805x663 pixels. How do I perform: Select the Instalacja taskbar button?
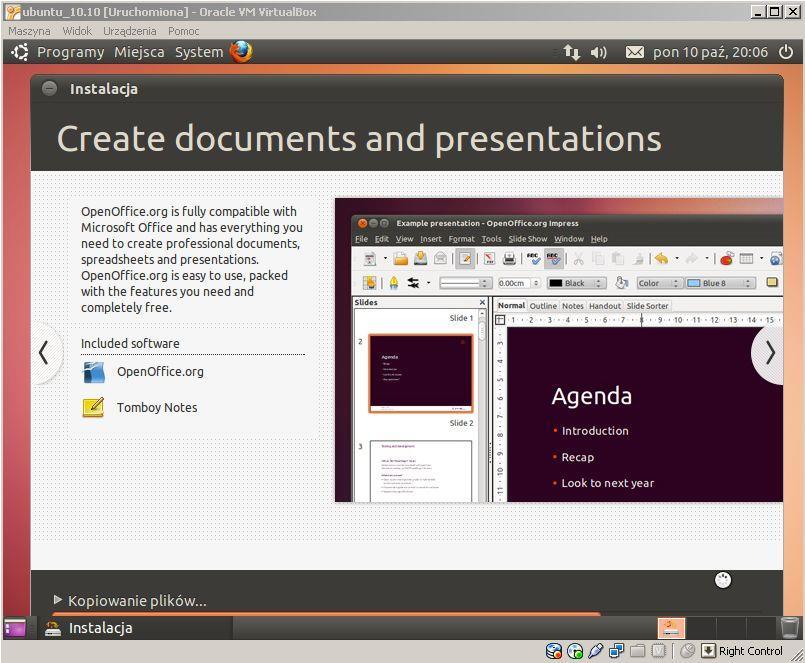135,628
